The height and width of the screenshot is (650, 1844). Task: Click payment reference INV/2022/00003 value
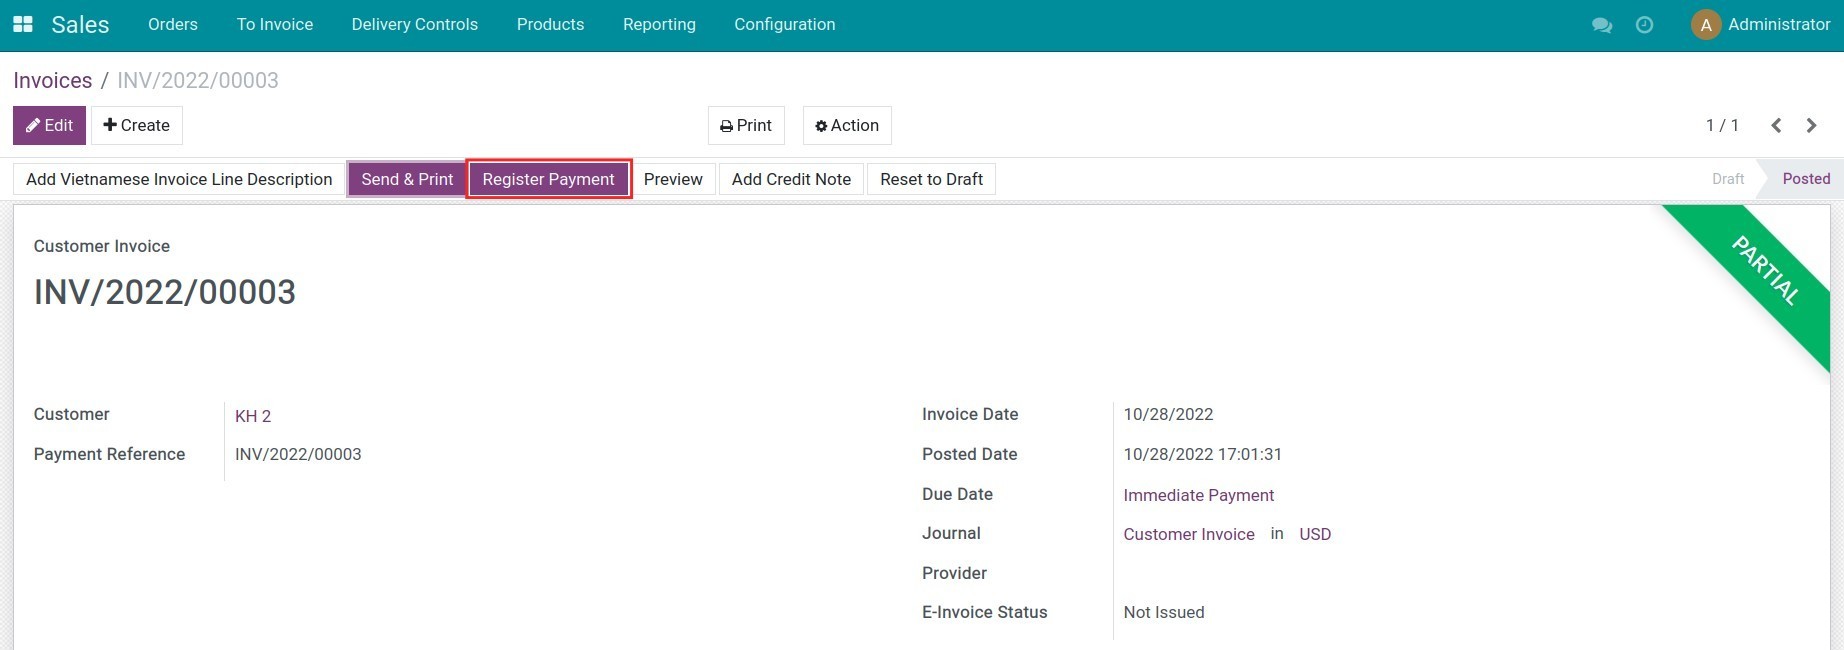click(298, 454)
